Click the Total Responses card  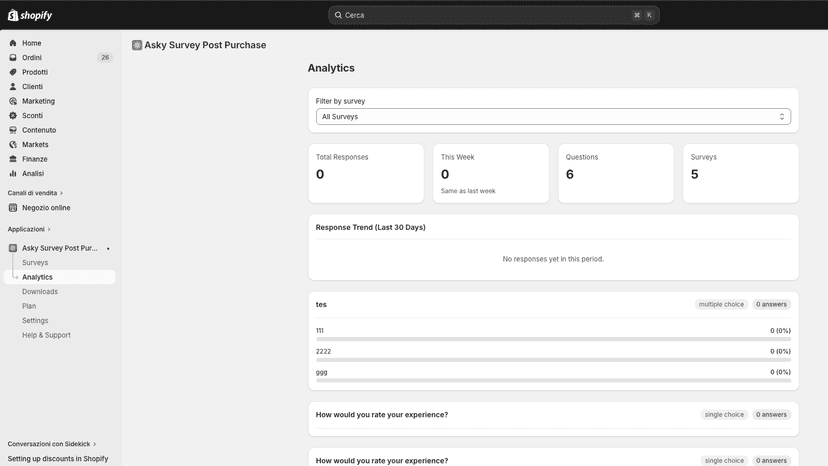tap(366, 173)
